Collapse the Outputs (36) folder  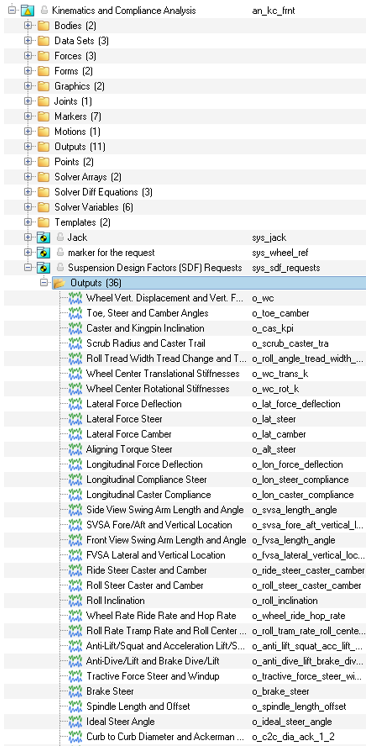point(44,283)
